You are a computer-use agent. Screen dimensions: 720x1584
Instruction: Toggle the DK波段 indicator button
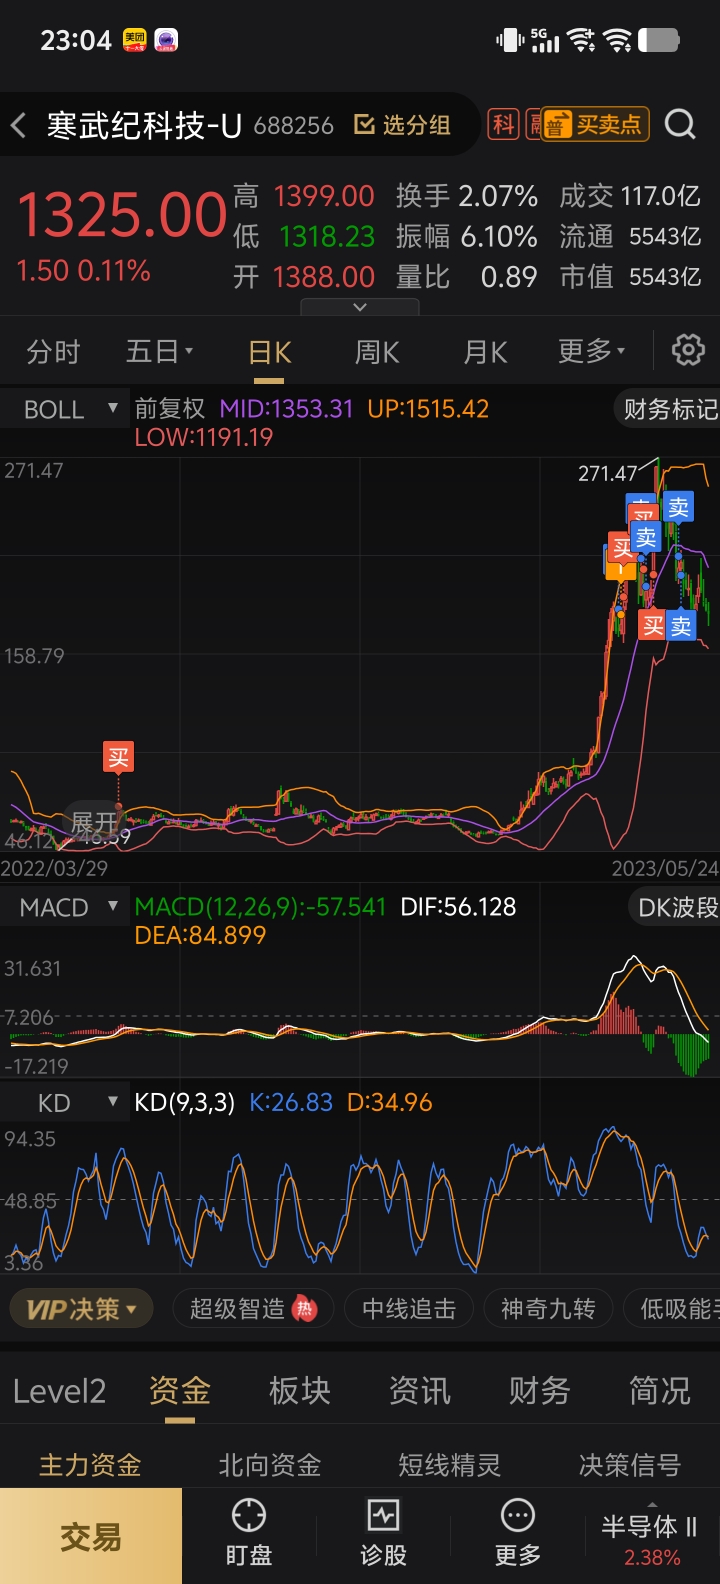(676, 907)
